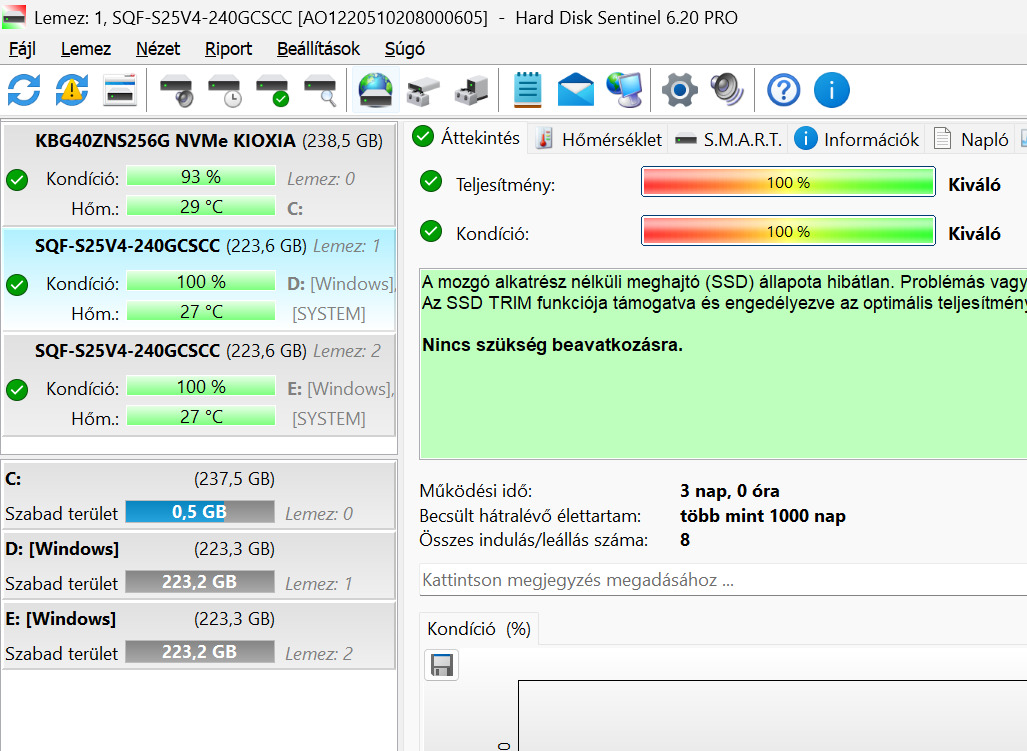Select the KBG40ZNS256G NVMe KIOXIA disk entry

(x=199, y=174)
